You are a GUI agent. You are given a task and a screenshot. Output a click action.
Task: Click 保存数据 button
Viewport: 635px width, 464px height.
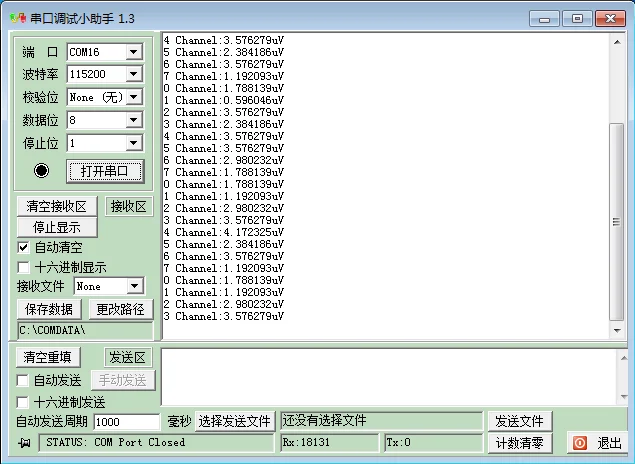(x=49, y=309)
